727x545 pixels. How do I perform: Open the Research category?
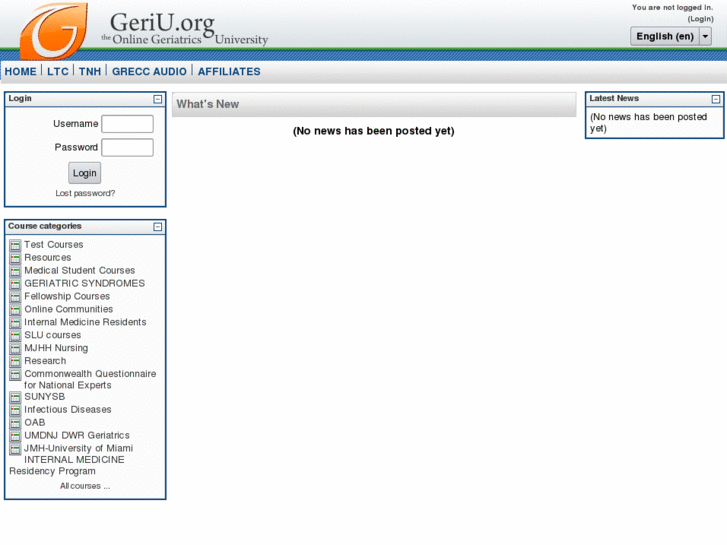45,361
